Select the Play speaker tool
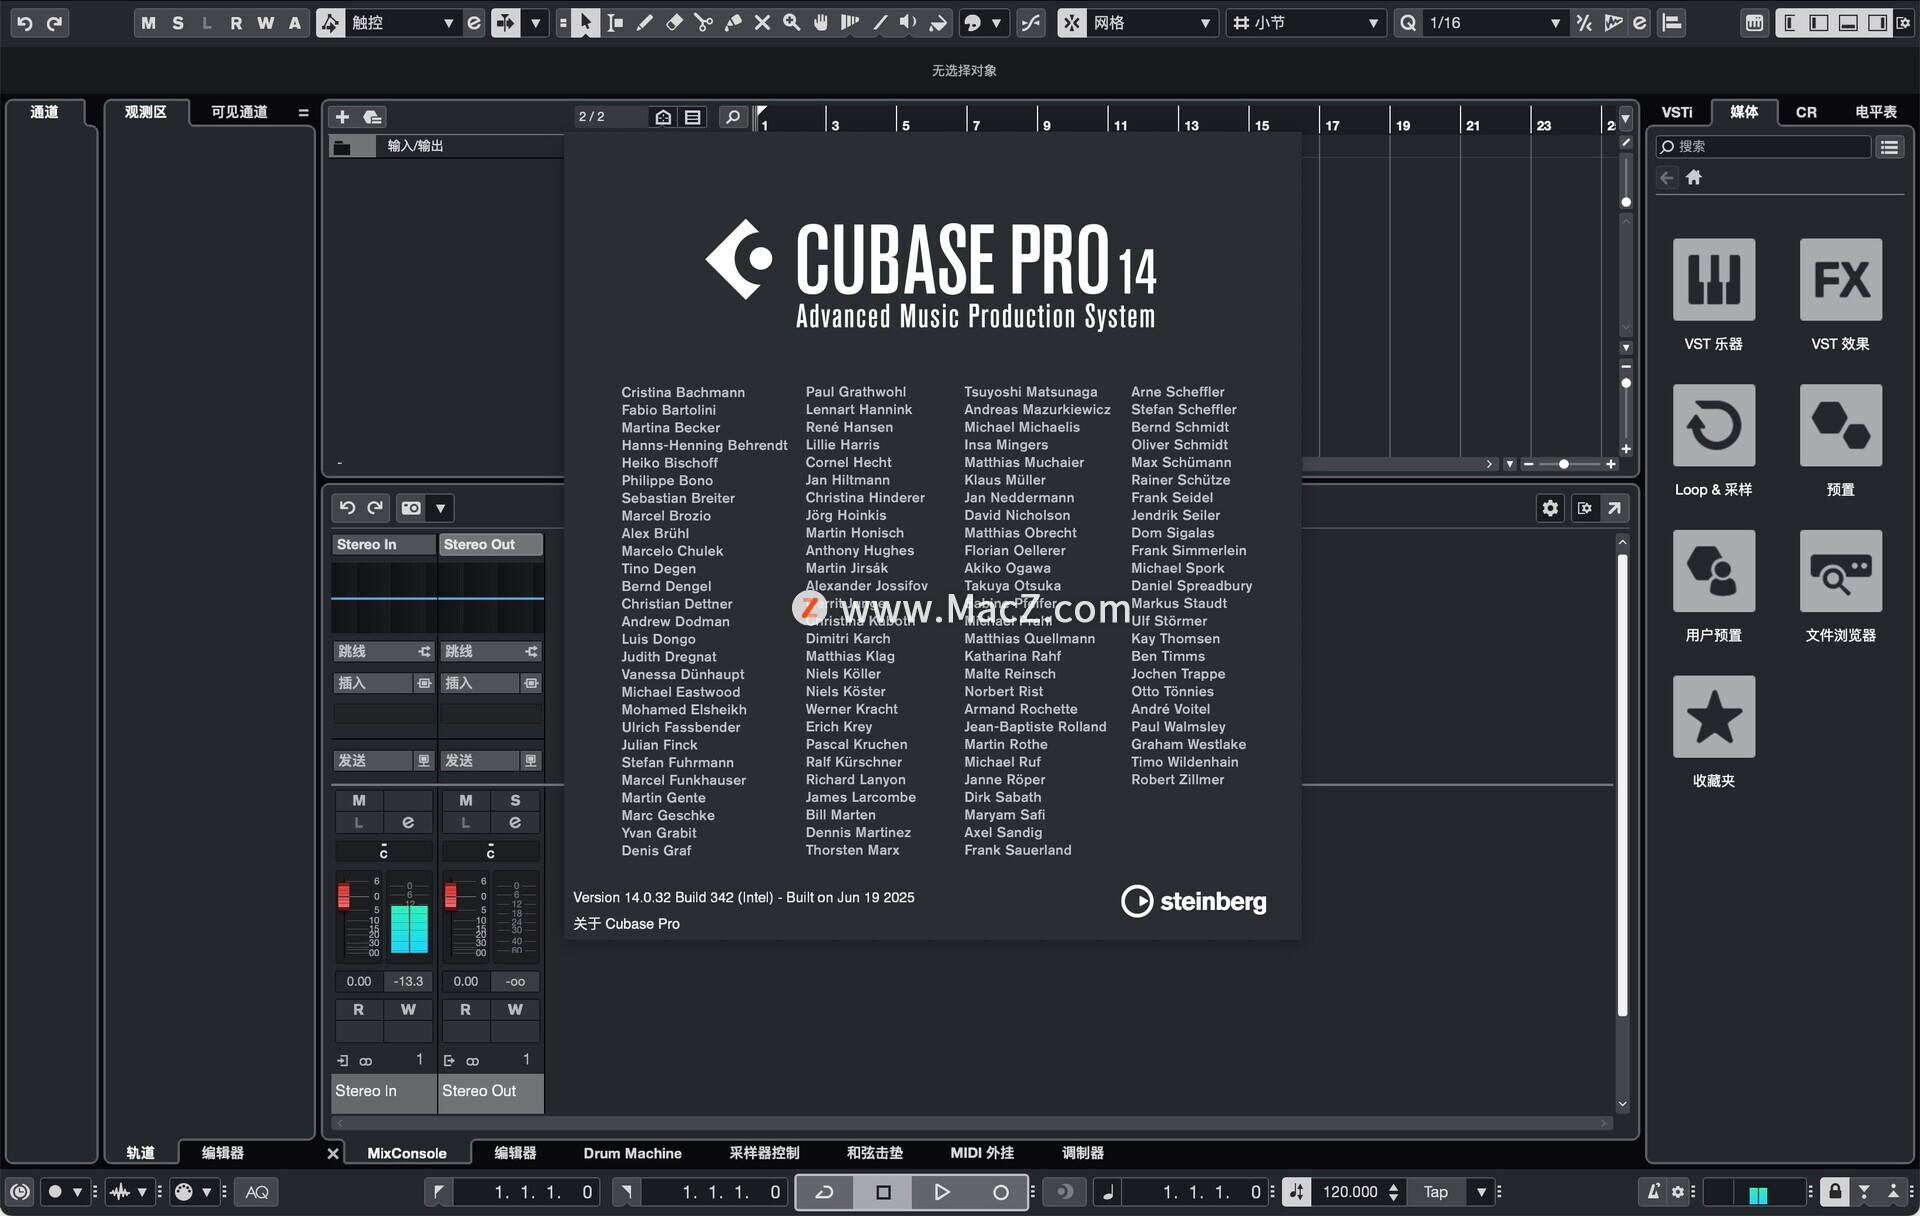Screen dimensions: 1920x1216 tap(908, 22)
